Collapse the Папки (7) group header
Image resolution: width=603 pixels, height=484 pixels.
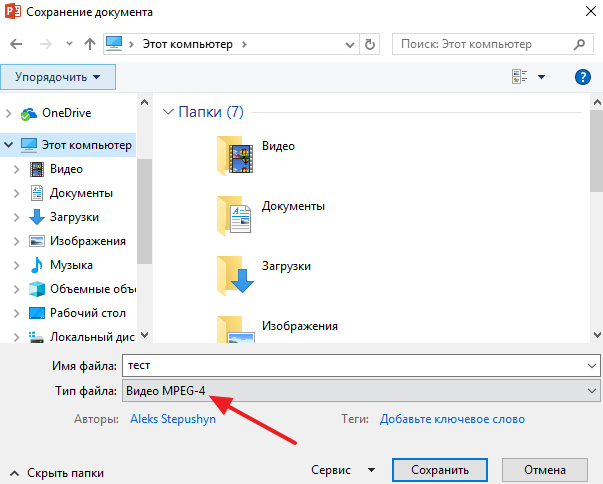168,112
